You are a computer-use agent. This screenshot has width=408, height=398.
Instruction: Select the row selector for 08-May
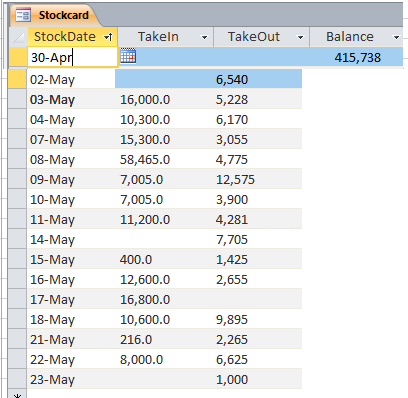click(x=17, y=159)
